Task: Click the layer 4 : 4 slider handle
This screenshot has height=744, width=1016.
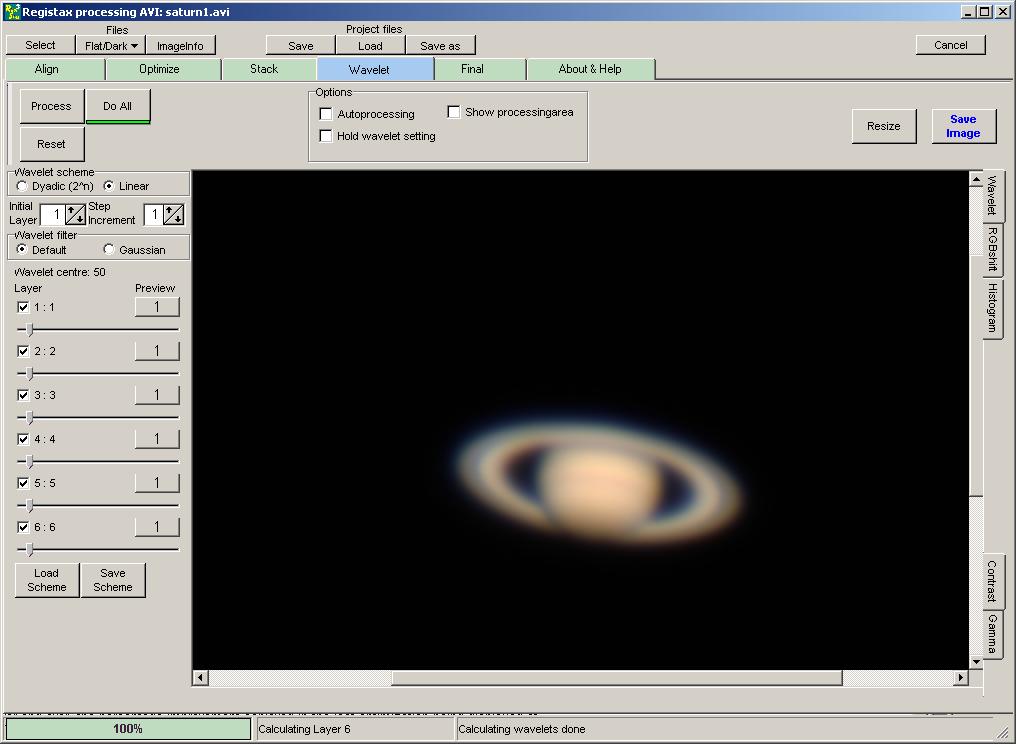Action: [29, 462]
